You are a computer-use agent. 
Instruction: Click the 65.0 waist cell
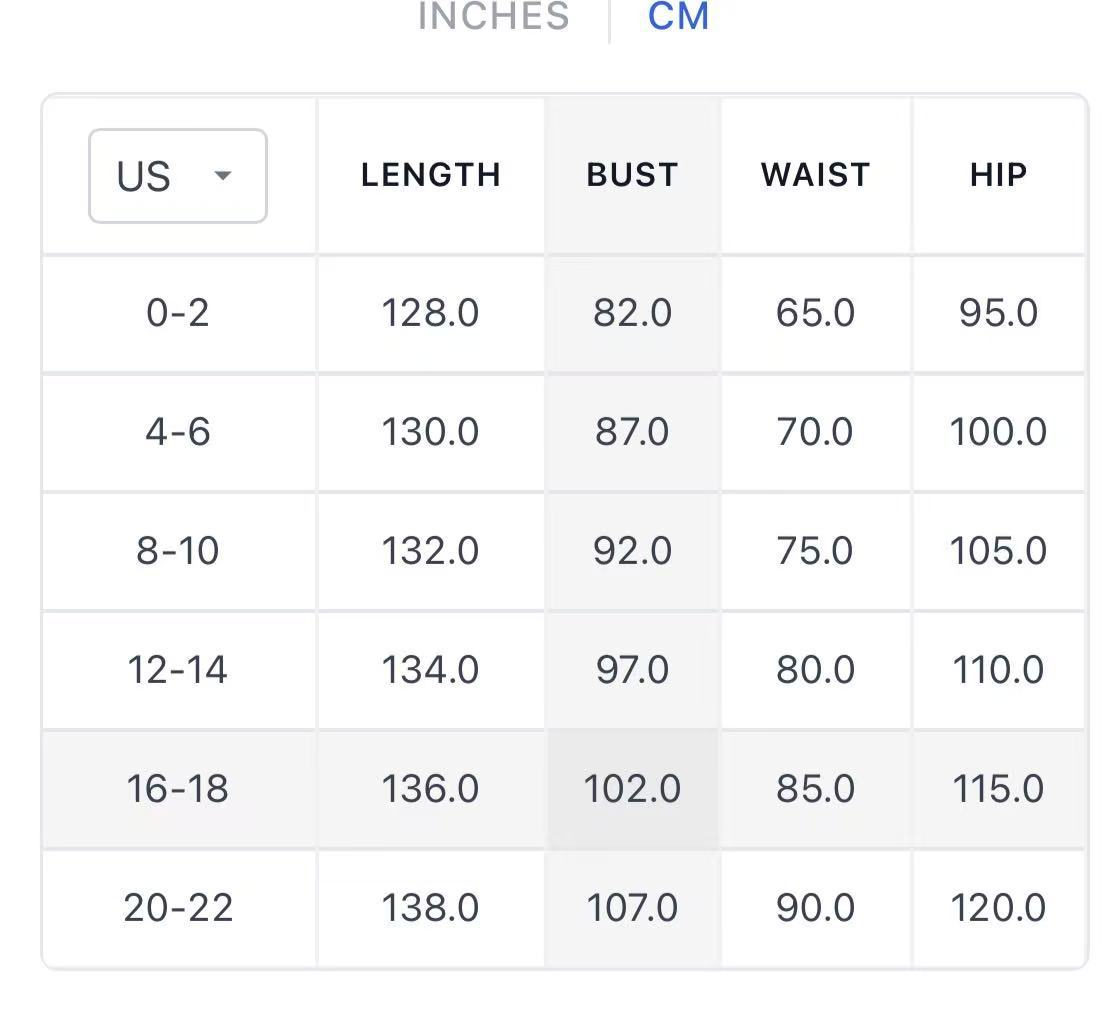coord(815,313)
